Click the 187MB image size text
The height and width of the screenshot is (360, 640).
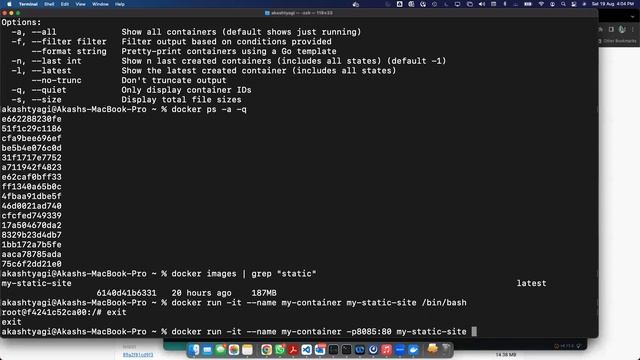(x=264, y=293)
